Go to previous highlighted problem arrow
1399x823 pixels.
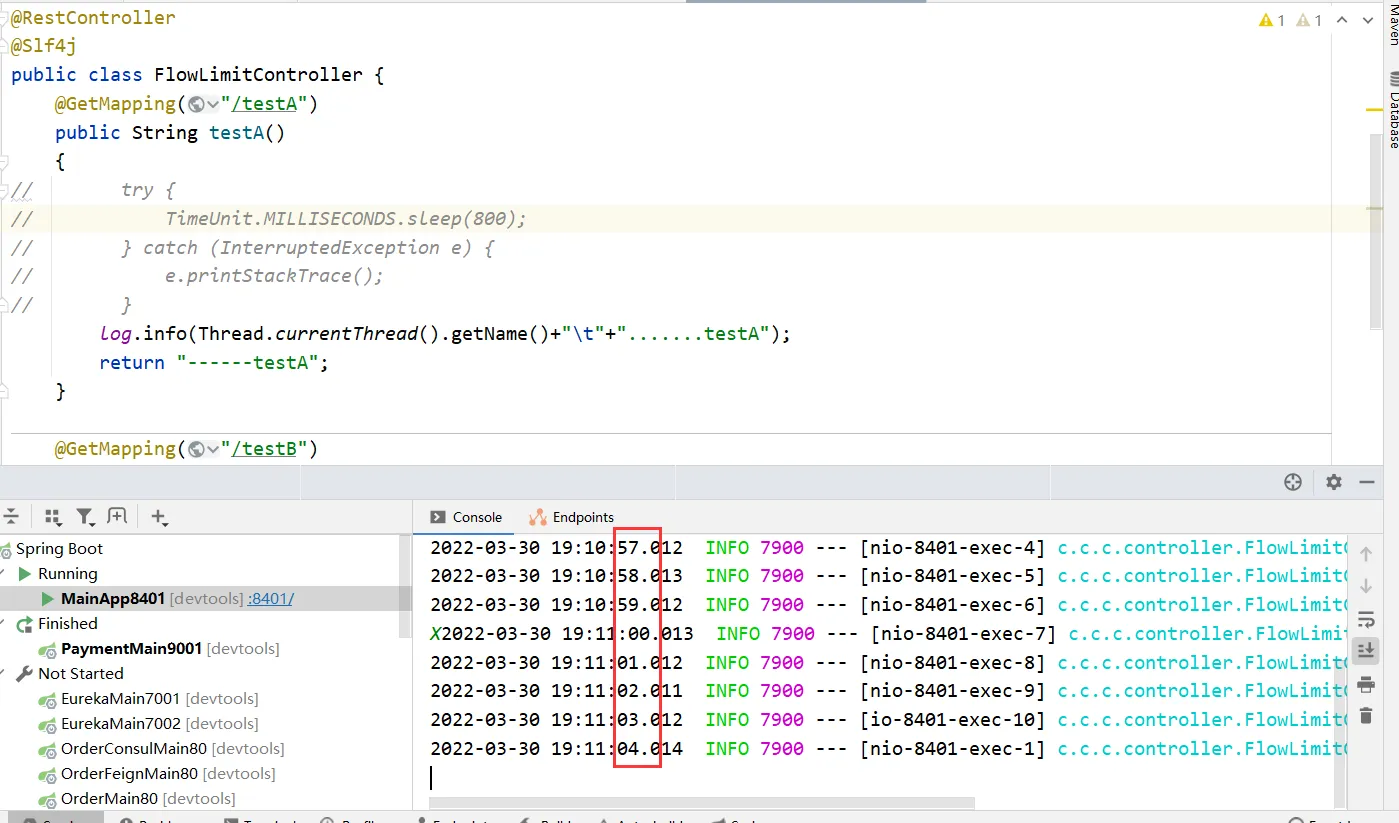click(x=1341, y=20)
